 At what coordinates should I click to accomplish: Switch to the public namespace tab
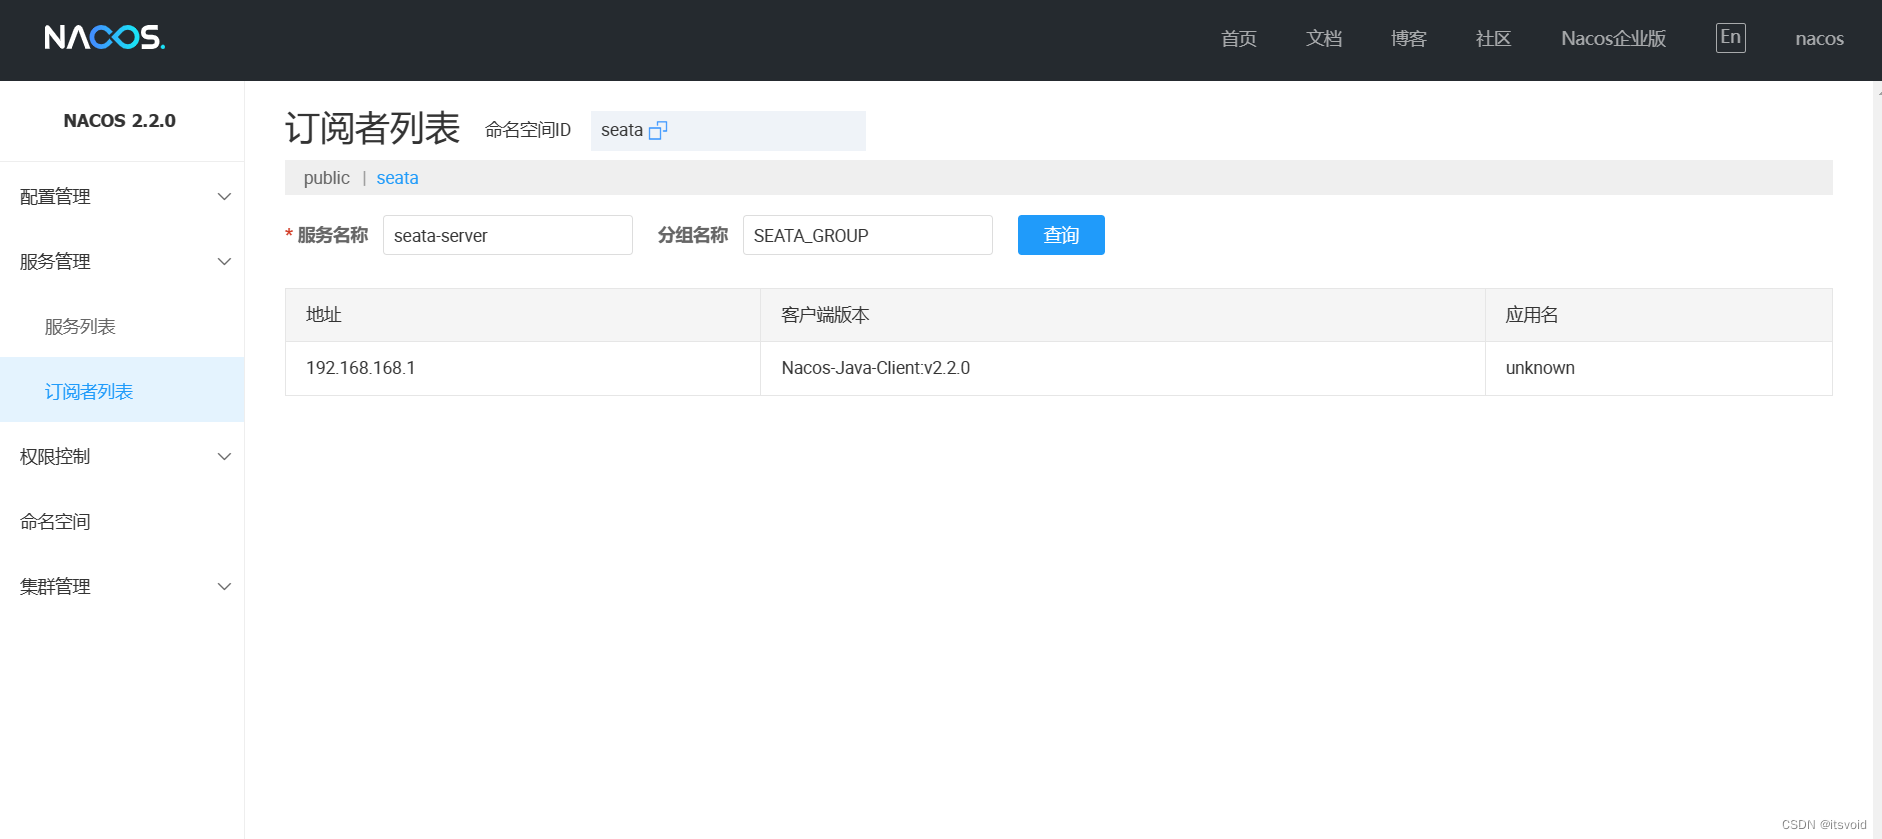(x=327, y=178)
